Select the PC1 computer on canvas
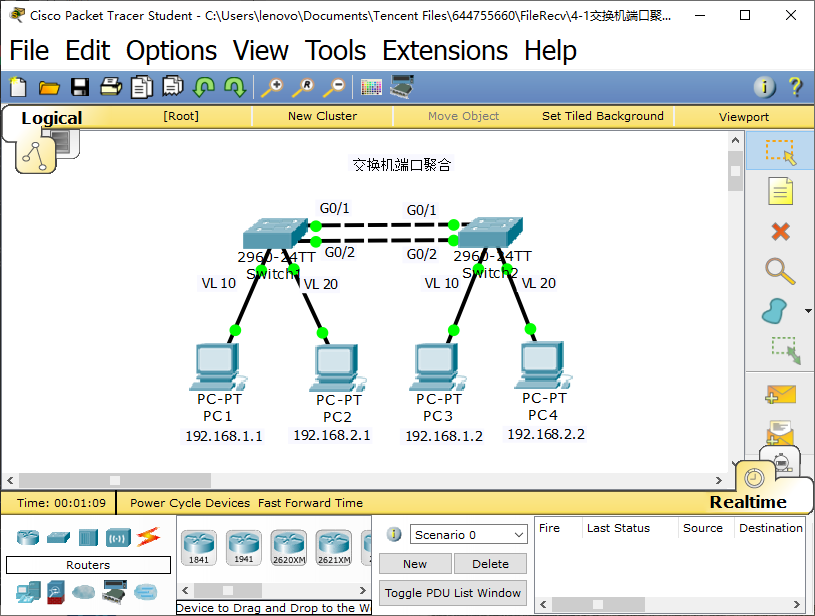Viewport: 815px width, 616px height. (x=217, y=366)
